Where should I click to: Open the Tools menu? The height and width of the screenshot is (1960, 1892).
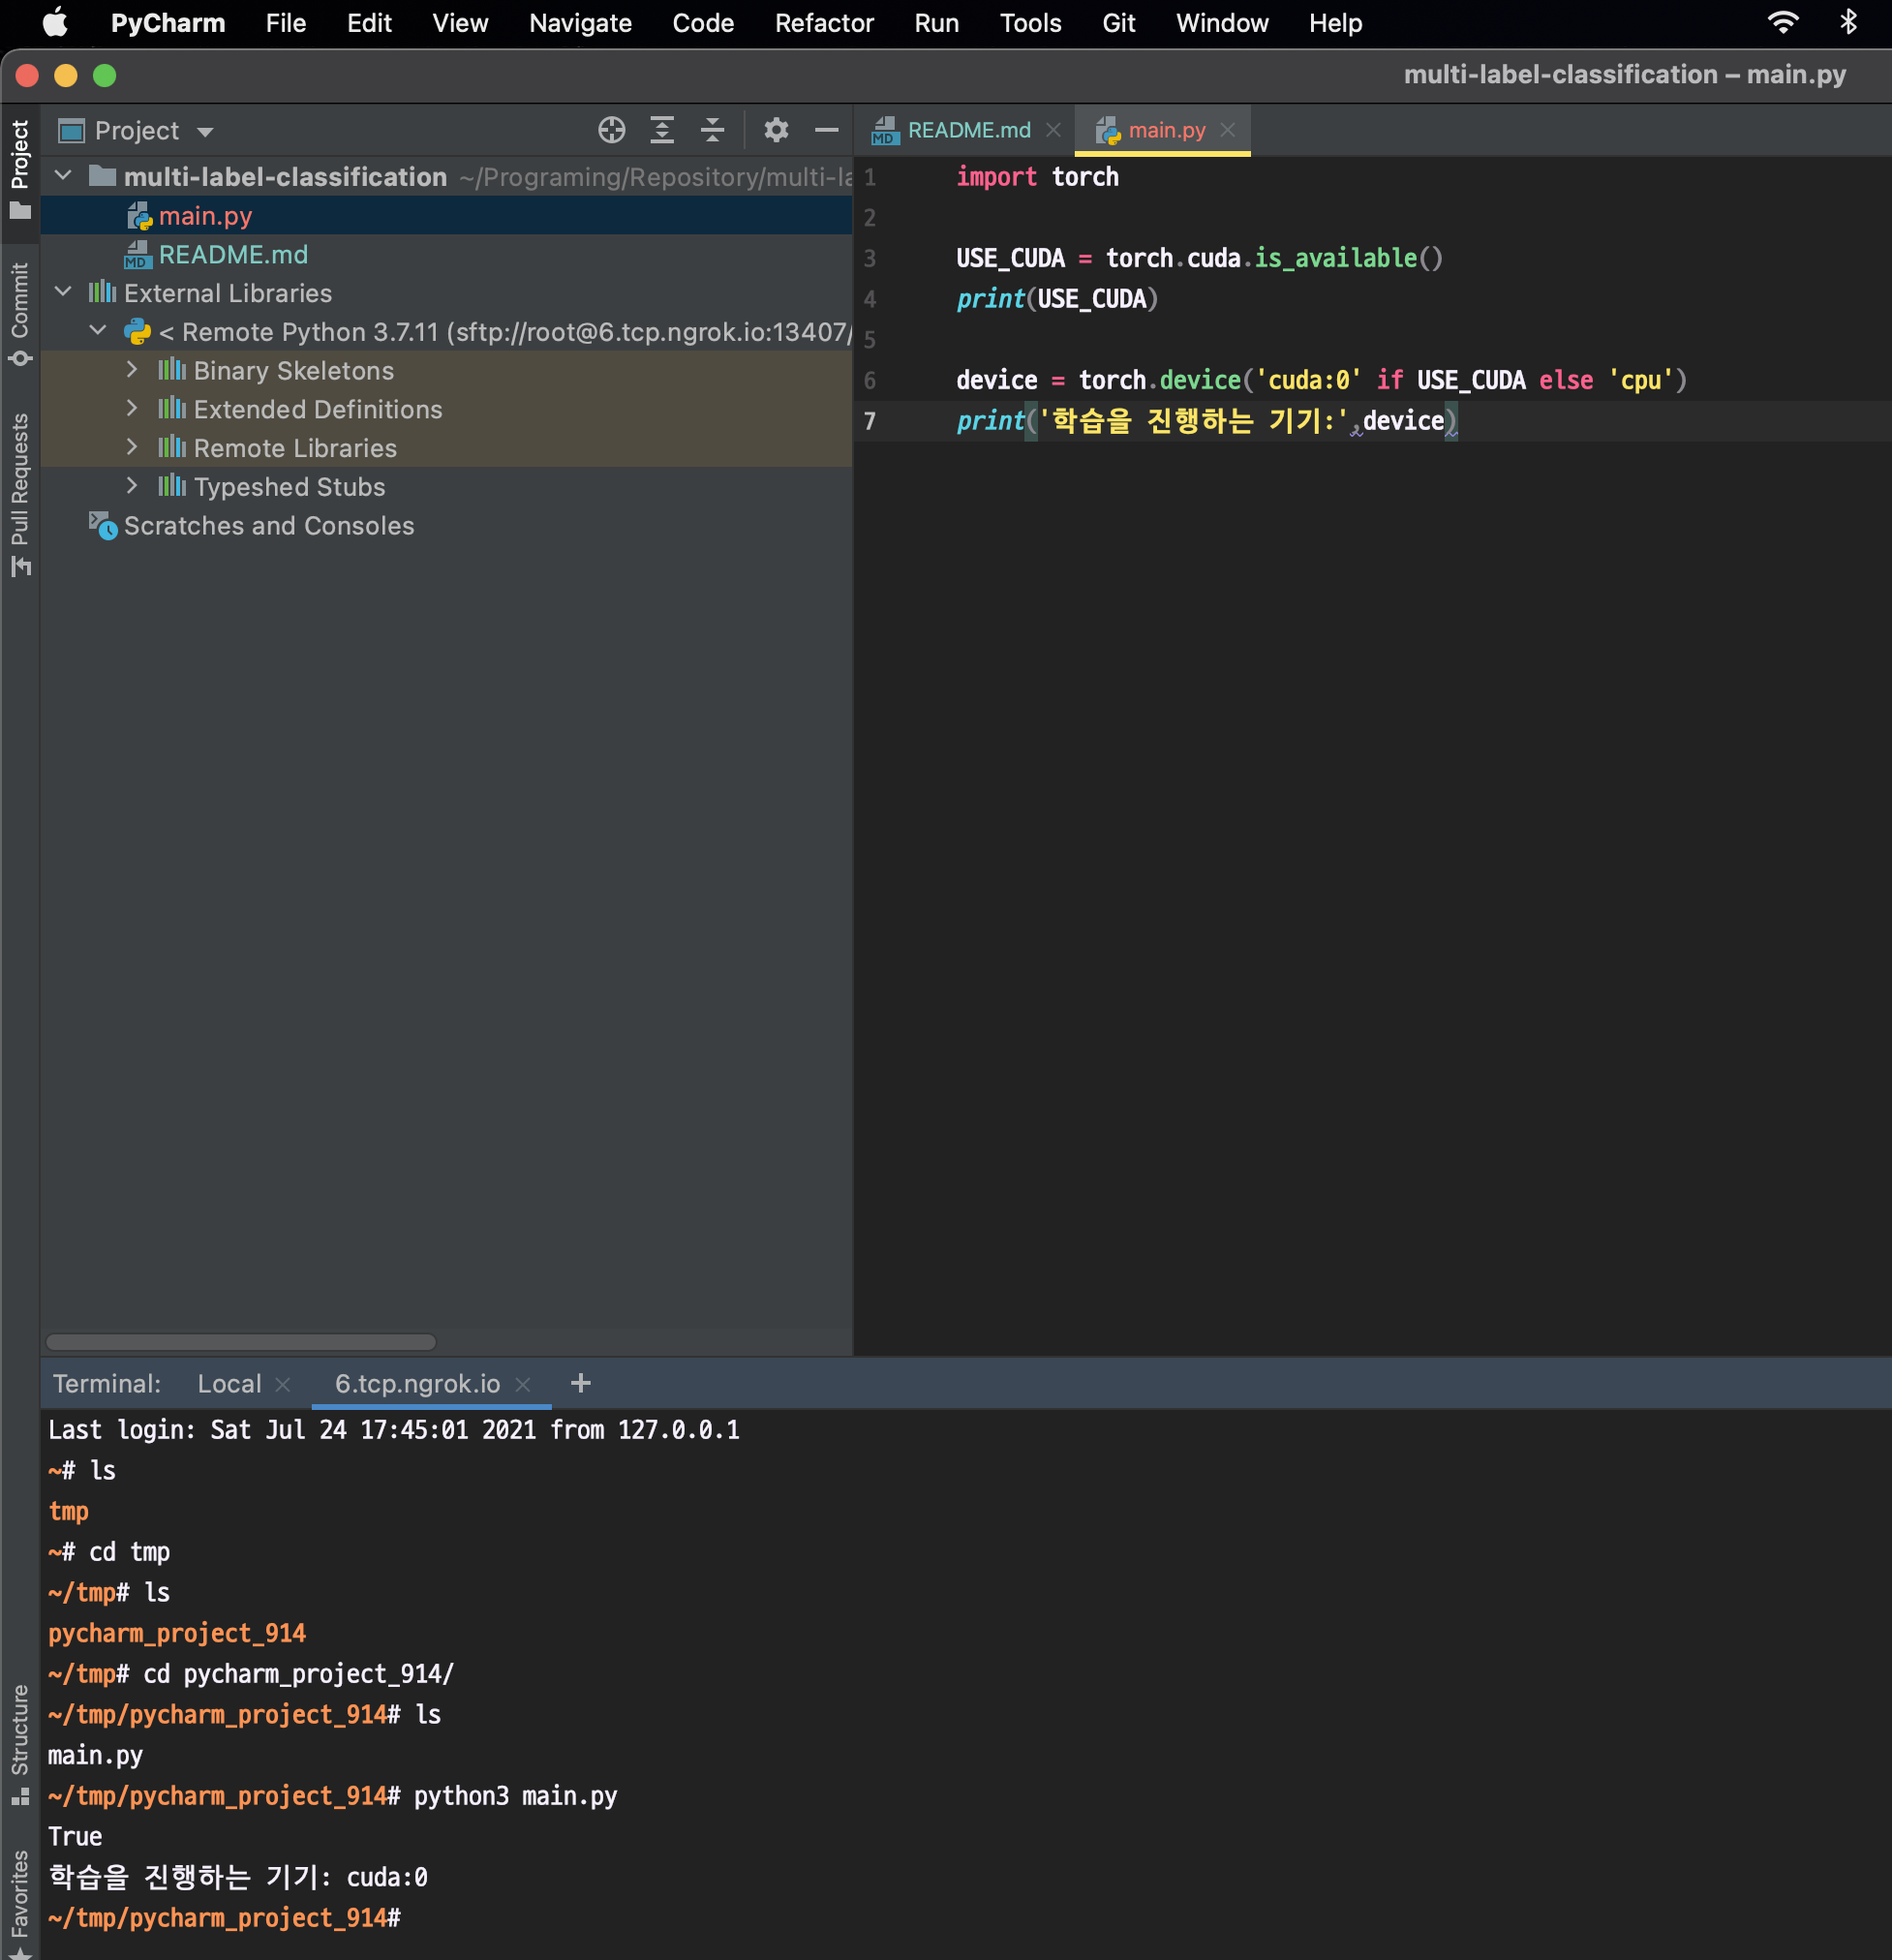(x=1030, y=22)
